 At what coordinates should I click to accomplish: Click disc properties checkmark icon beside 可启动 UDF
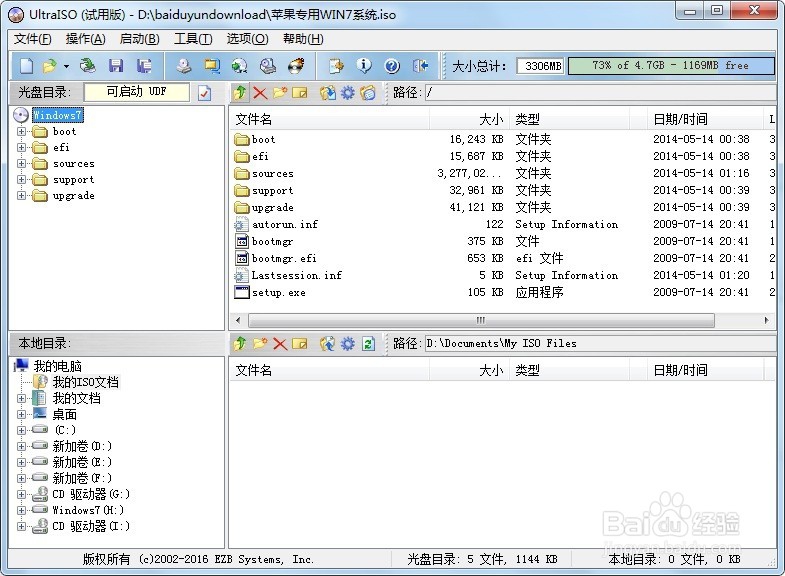tap(204, 93)
